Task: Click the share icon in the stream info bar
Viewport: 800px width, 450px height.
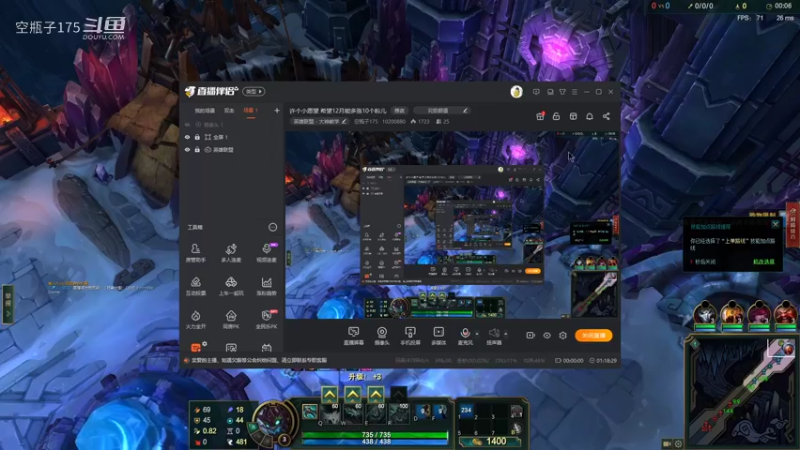Action: [x=606, y=116]
